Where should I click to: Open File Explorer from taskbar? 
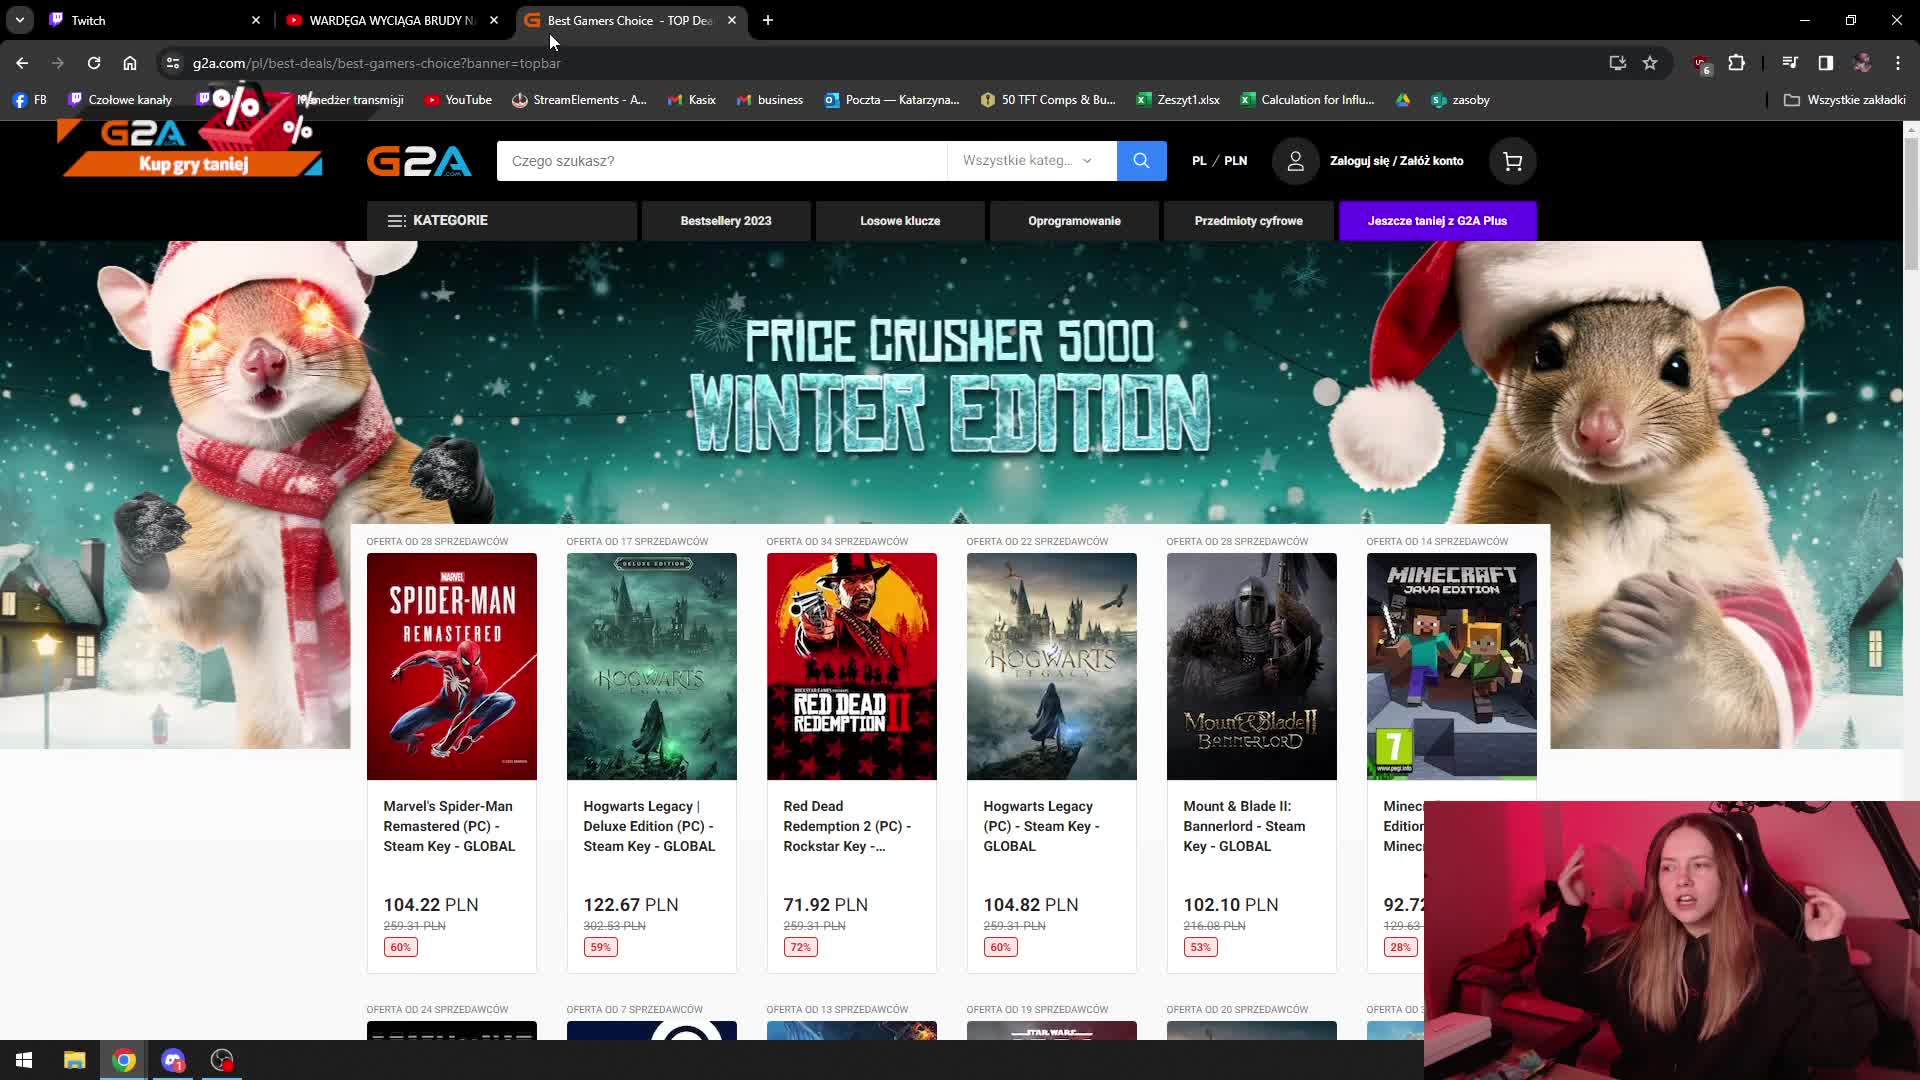[74, 1060]
